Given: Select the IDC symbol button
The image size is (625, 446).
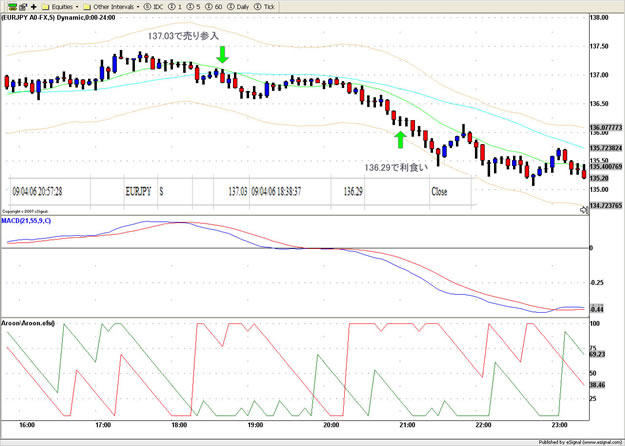Looking at the screenshot, I should (153, 7).
